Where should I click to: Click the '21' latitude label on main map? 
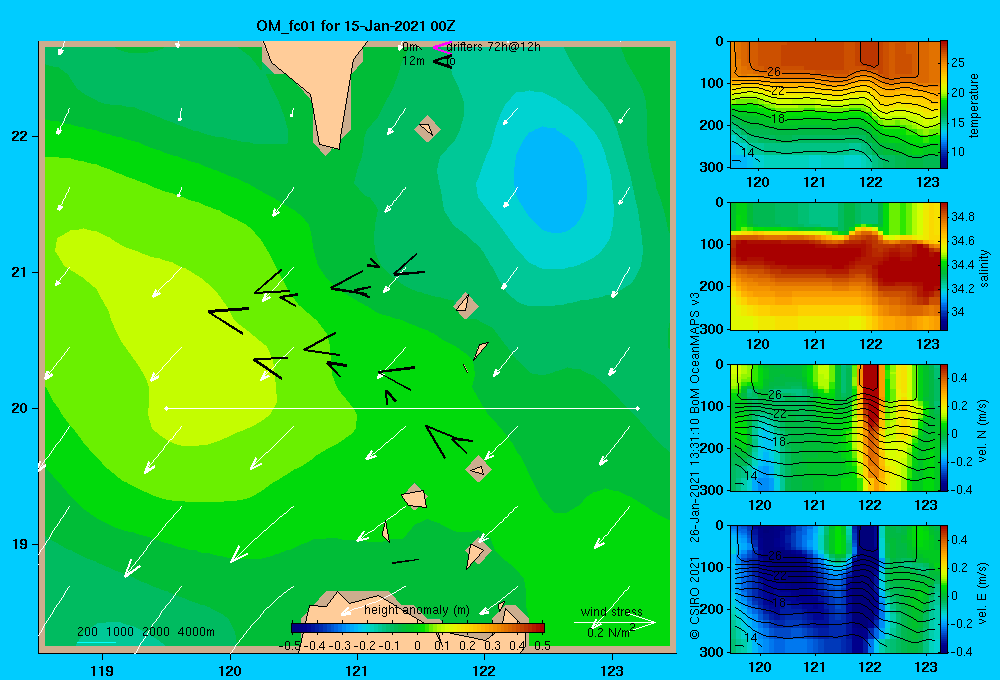click(x=20, y=272)
